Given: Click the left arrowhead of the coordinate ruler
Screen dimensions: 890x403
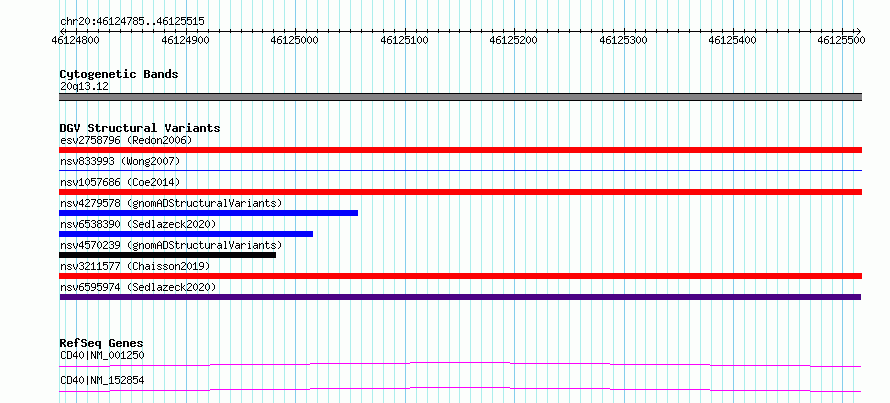Looking at the screenshot, I should (62, 31).
